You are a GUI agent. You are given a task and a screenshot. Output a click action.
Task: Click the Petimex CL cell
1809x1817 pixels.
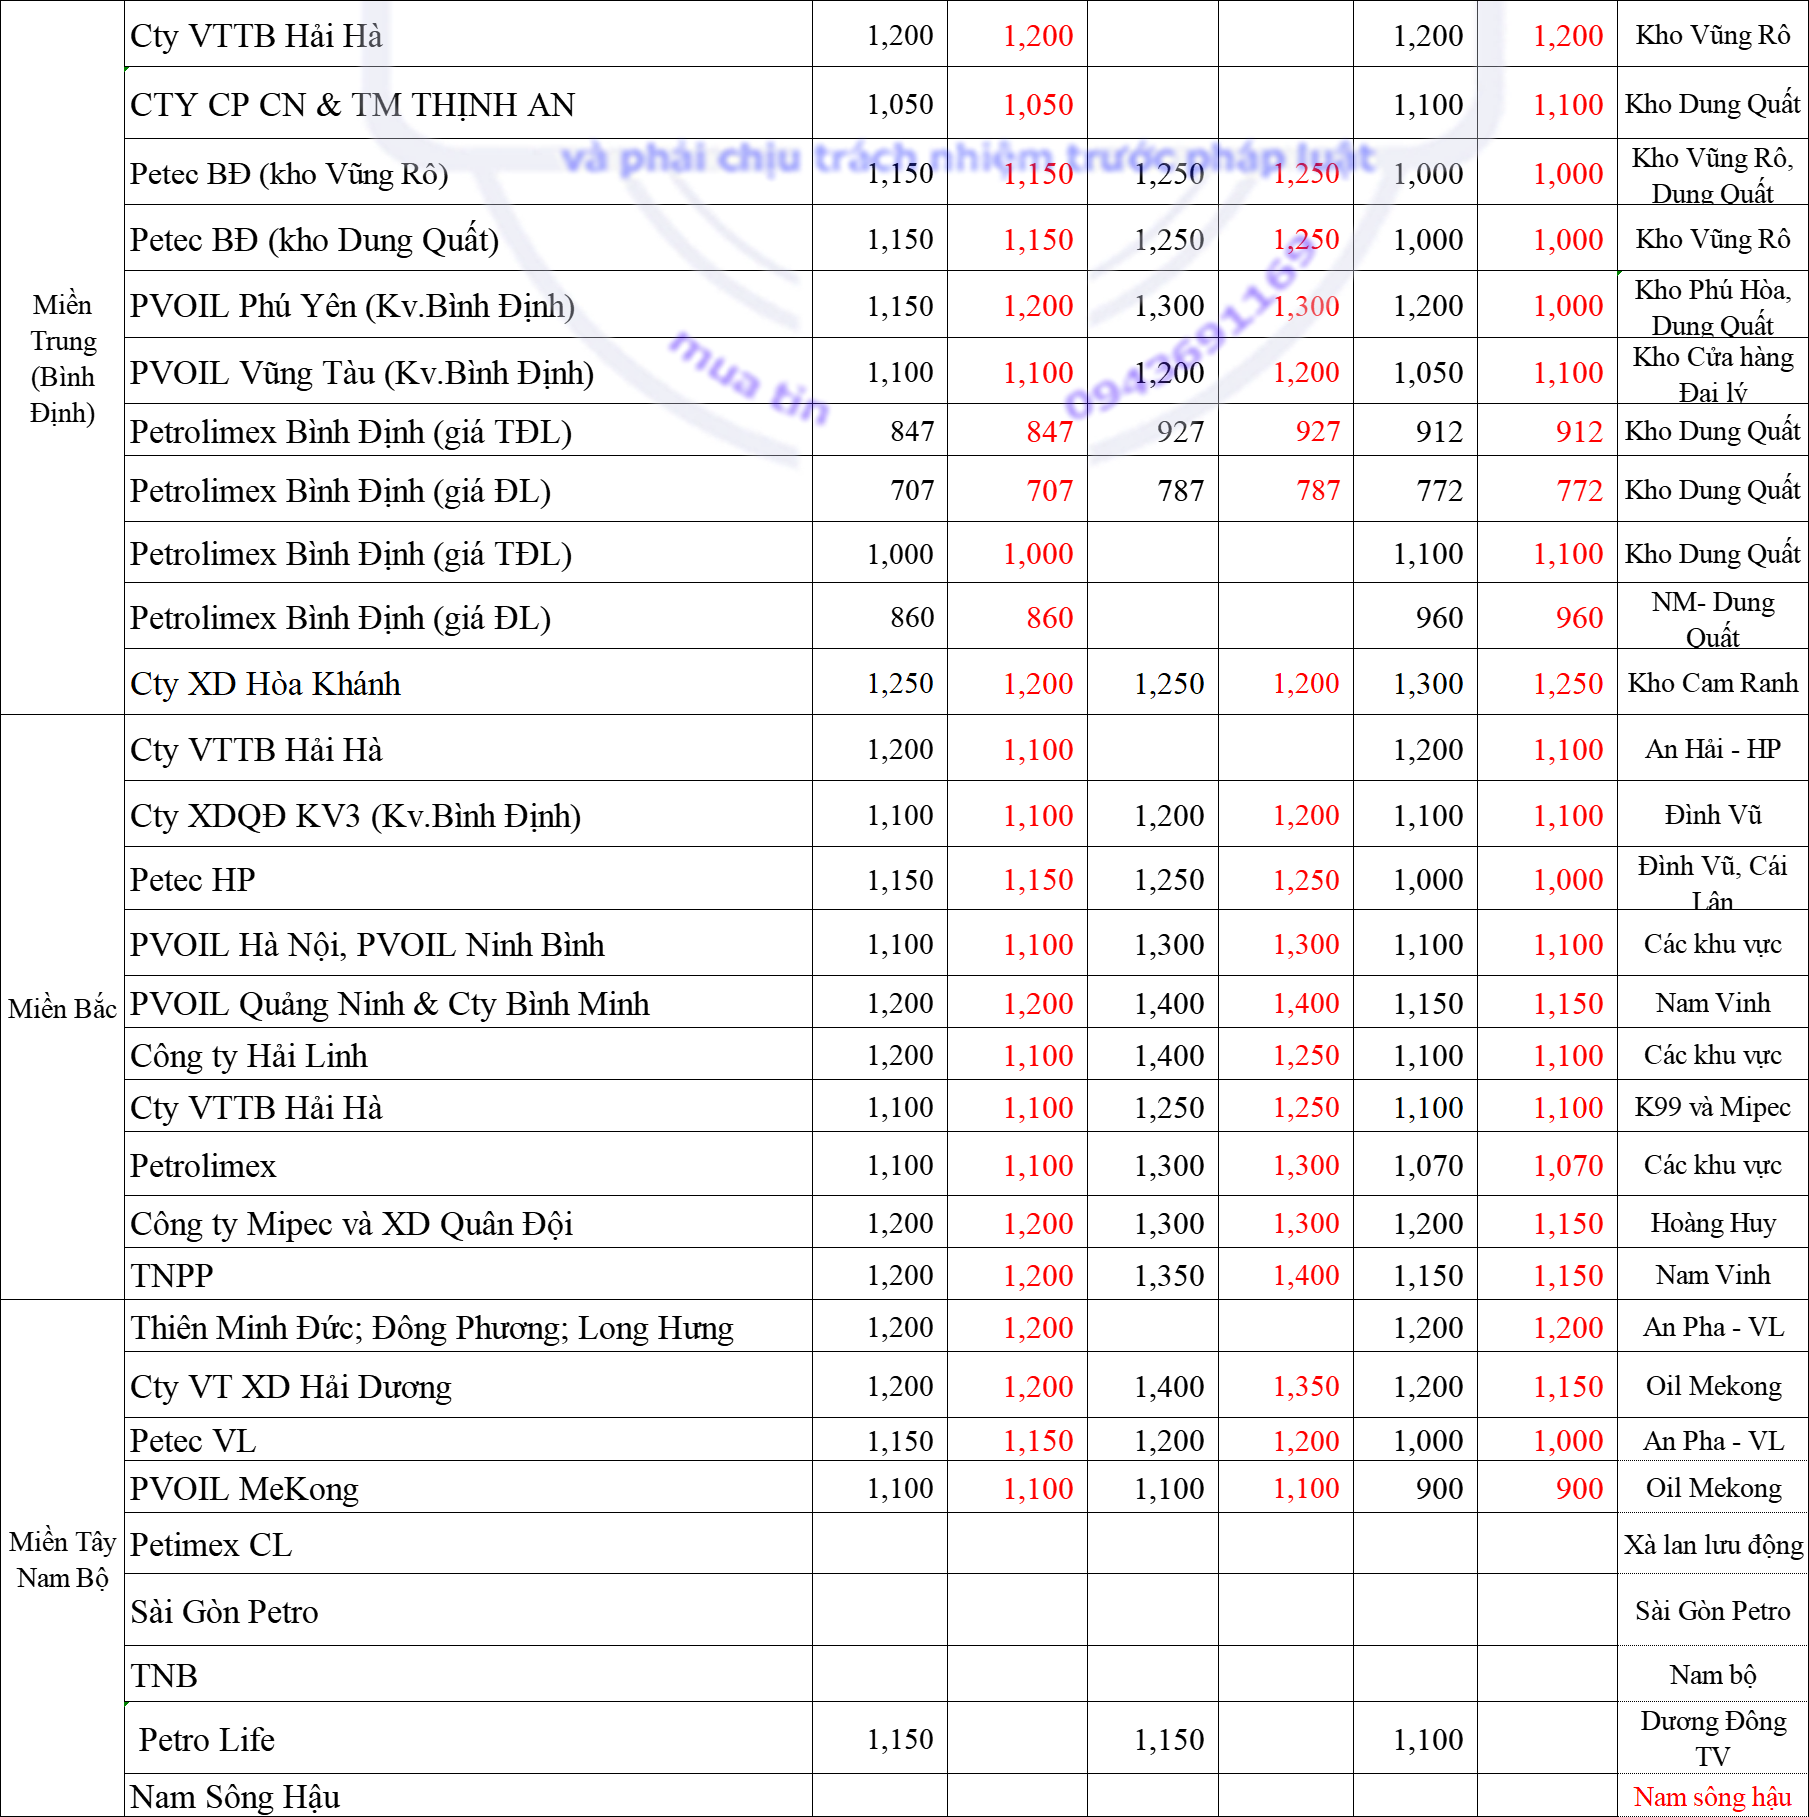pos(468,1544)
